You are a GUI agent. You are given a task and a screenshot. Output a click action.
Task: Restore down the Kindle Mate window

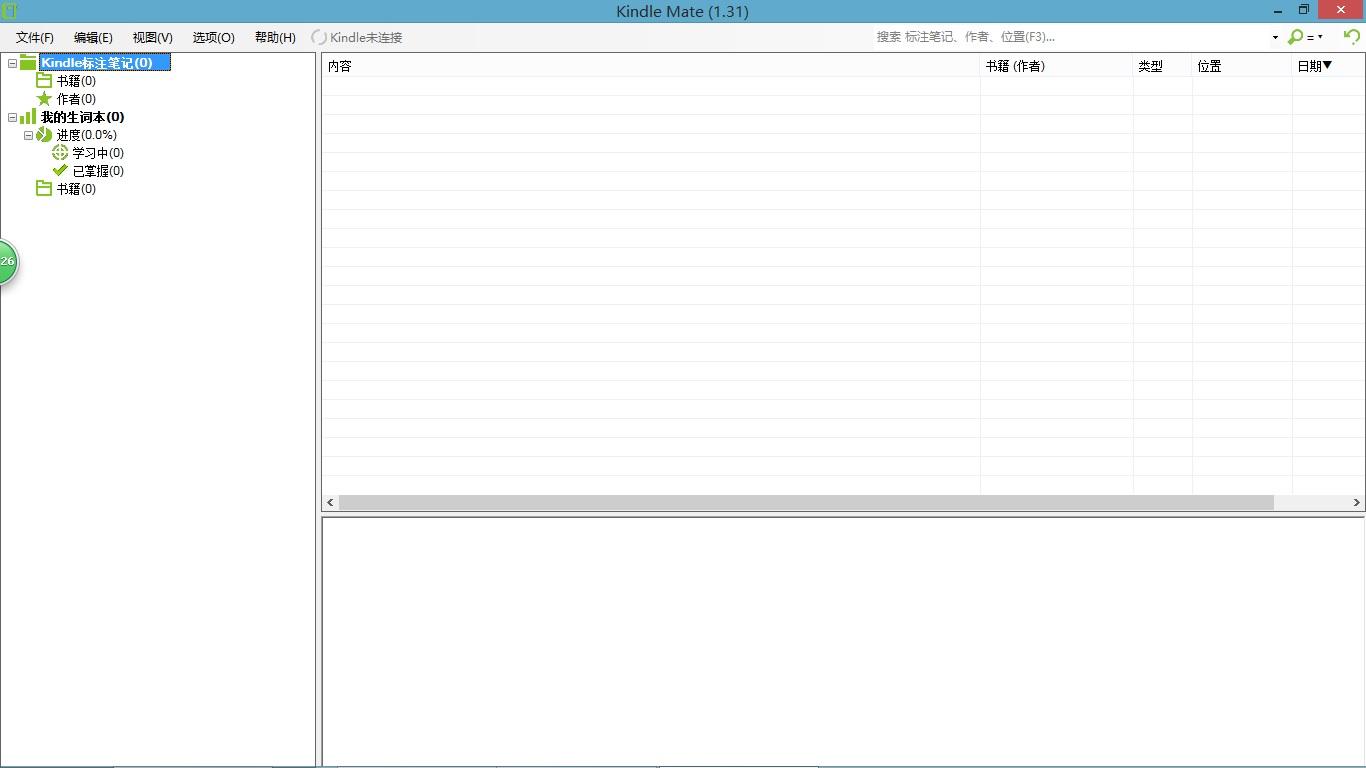coord(1304,10)
